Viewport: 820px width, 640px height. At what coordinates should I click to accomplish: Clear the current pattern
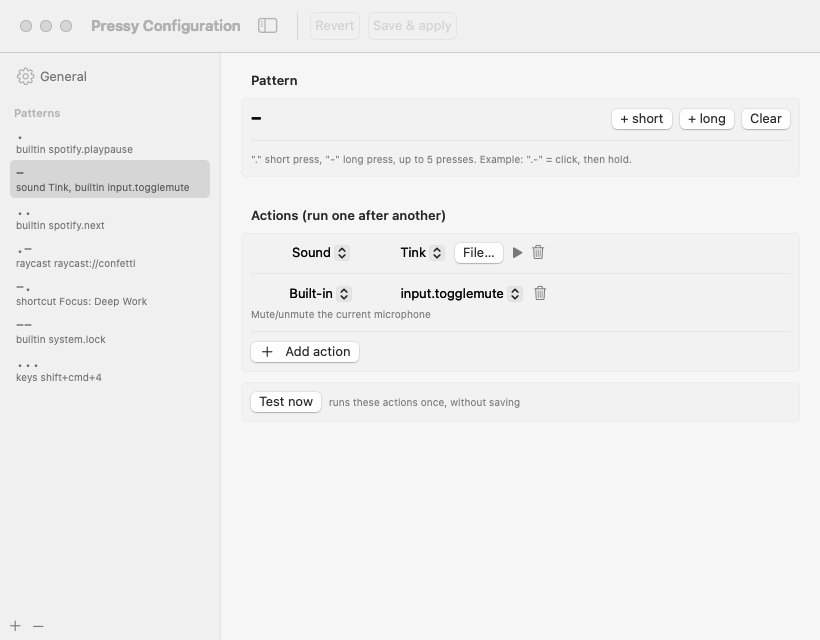point(766,119)
